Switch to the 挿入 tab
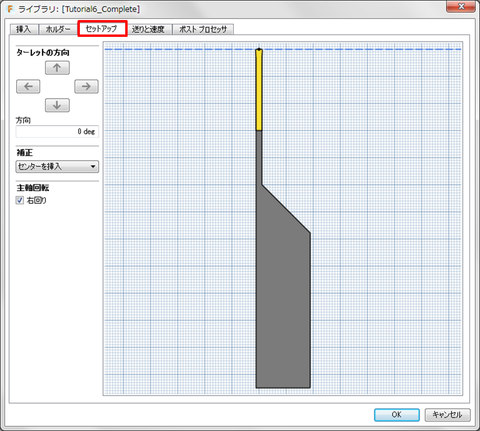This screenshot has width=480, height=431. pyautogui.click(x=23, y=29)
